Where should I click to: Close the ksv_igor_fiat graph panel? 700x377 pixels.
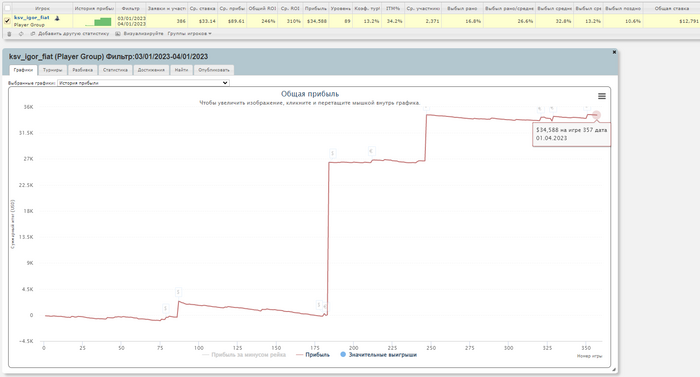(614, 52)
